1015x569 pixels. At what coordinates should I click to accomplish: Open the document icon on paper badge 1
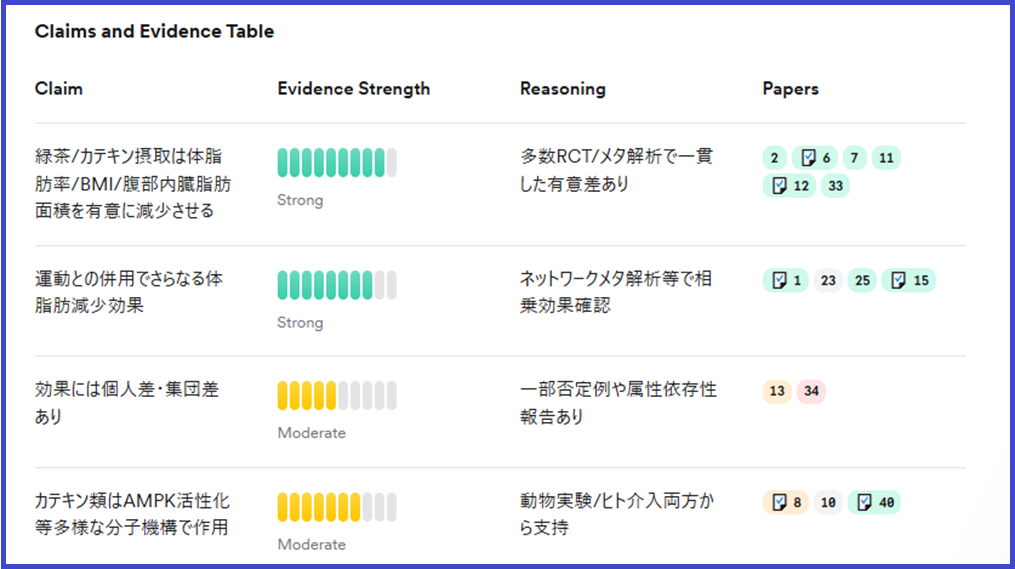click(x=779, y=281)
